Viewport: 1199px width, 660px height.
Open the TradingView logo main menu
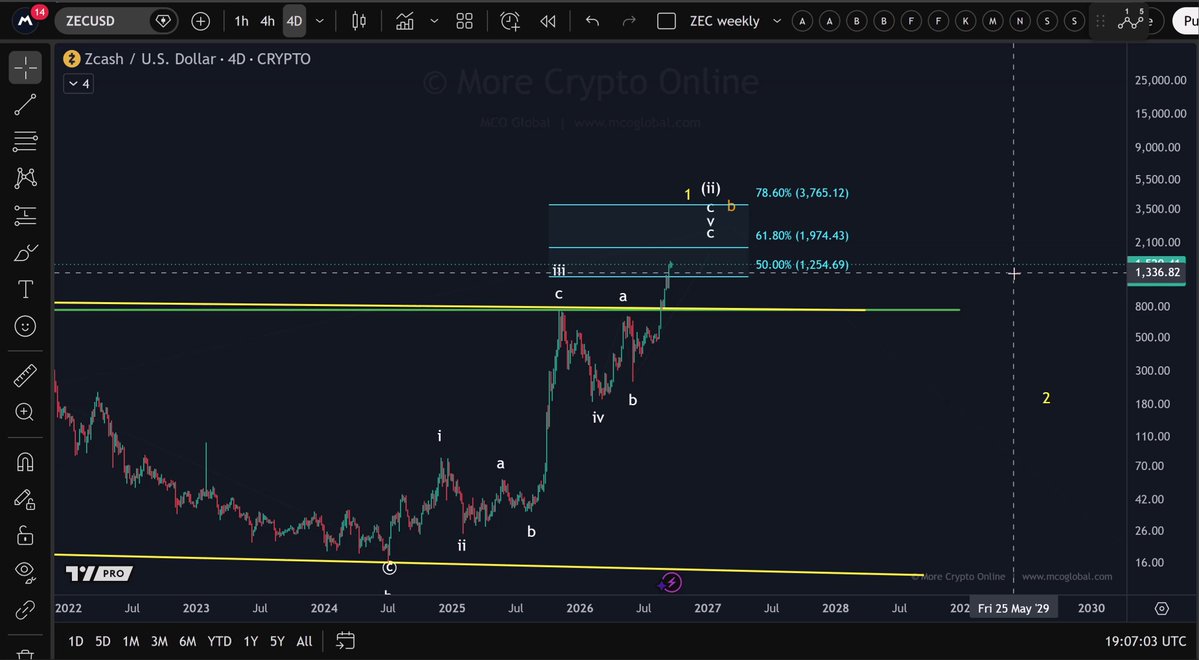pyautogui.click(x=25, y=21)
